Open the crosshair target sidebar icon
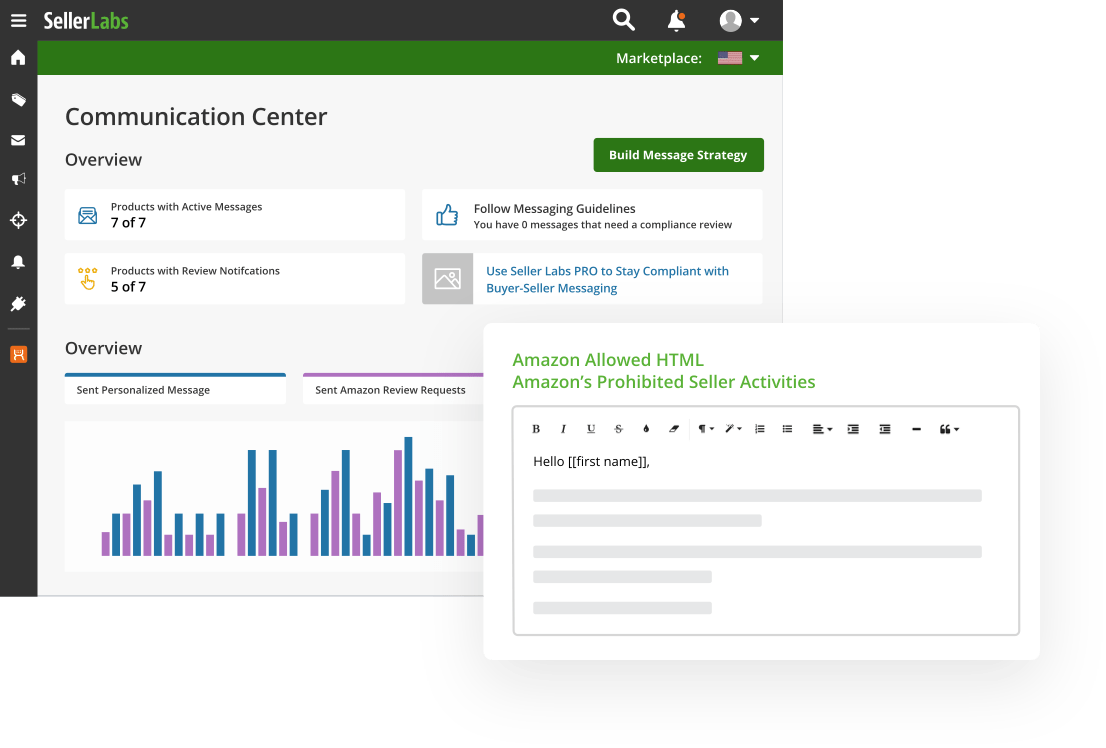Screen dimensions: 1106x748 click(x=18, y=220)
